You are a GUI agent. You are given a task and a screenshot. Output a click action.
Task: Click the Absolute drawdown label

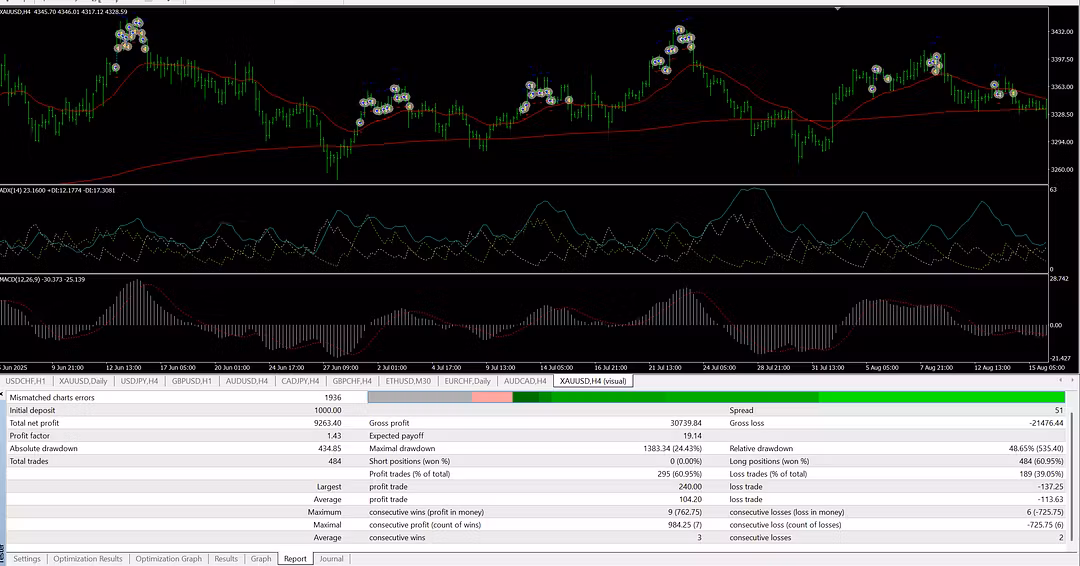tap(43, 448)
